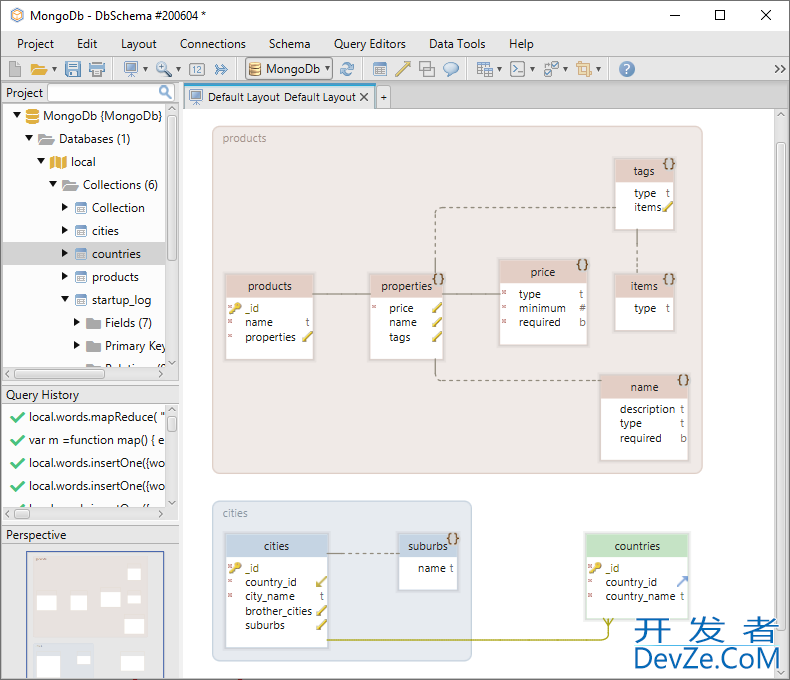The height and width of the screenshot is (680, 790).
Task: Click the Zoom magnifier toolbar icon
Action: click(x=164, y=69)
